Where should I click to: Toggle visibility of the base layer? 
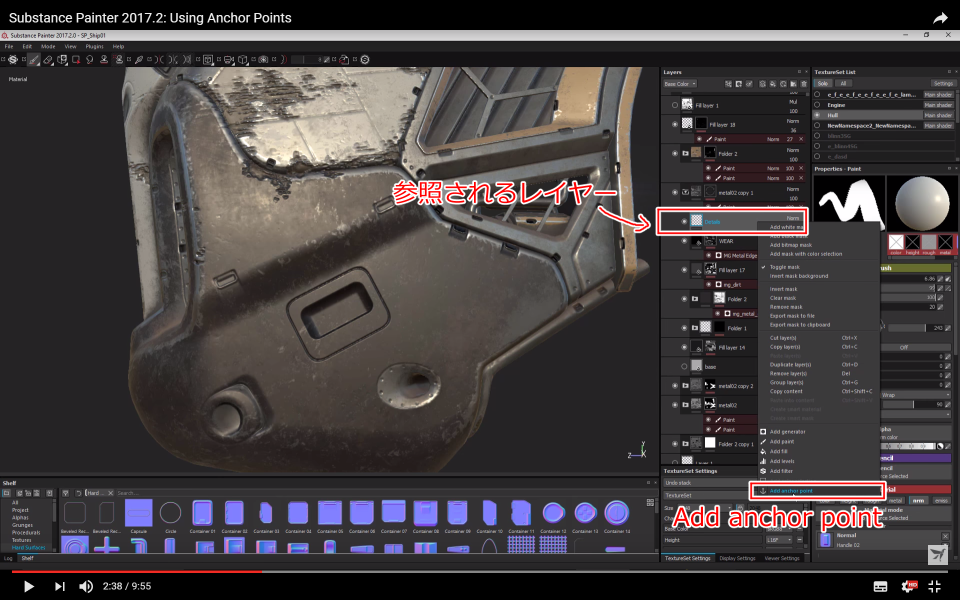(684, 367)
